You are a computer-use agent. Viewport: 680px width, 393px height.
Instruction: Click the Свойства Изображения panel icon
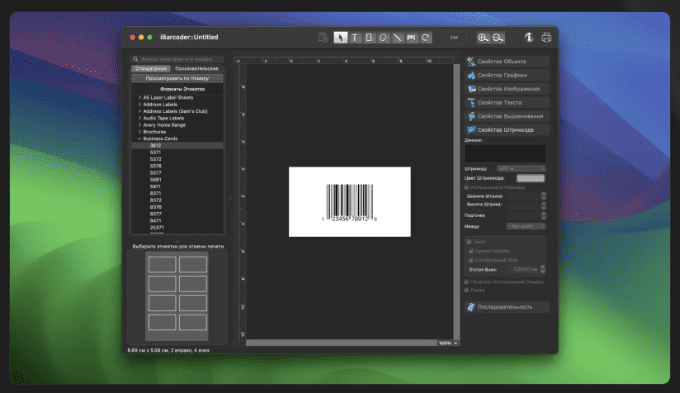[x=471, y=89]
